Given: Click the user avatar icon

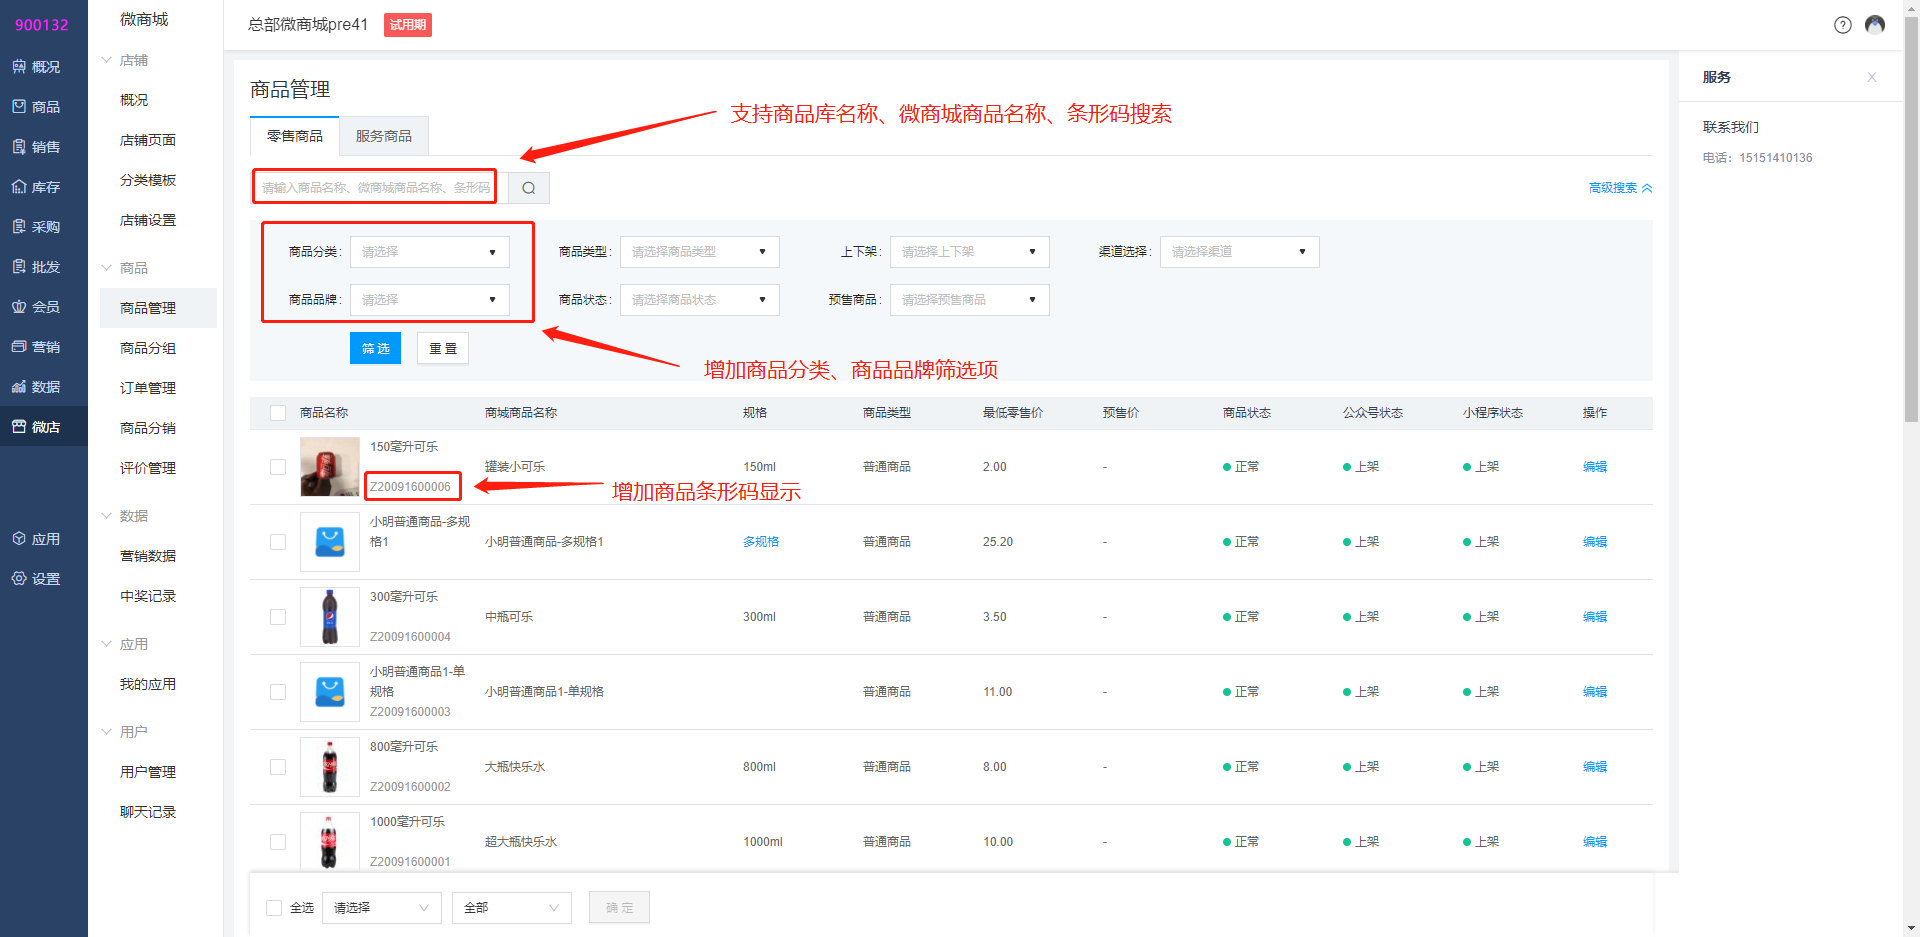Looking at the screenshot, I should pos(1875,25).
